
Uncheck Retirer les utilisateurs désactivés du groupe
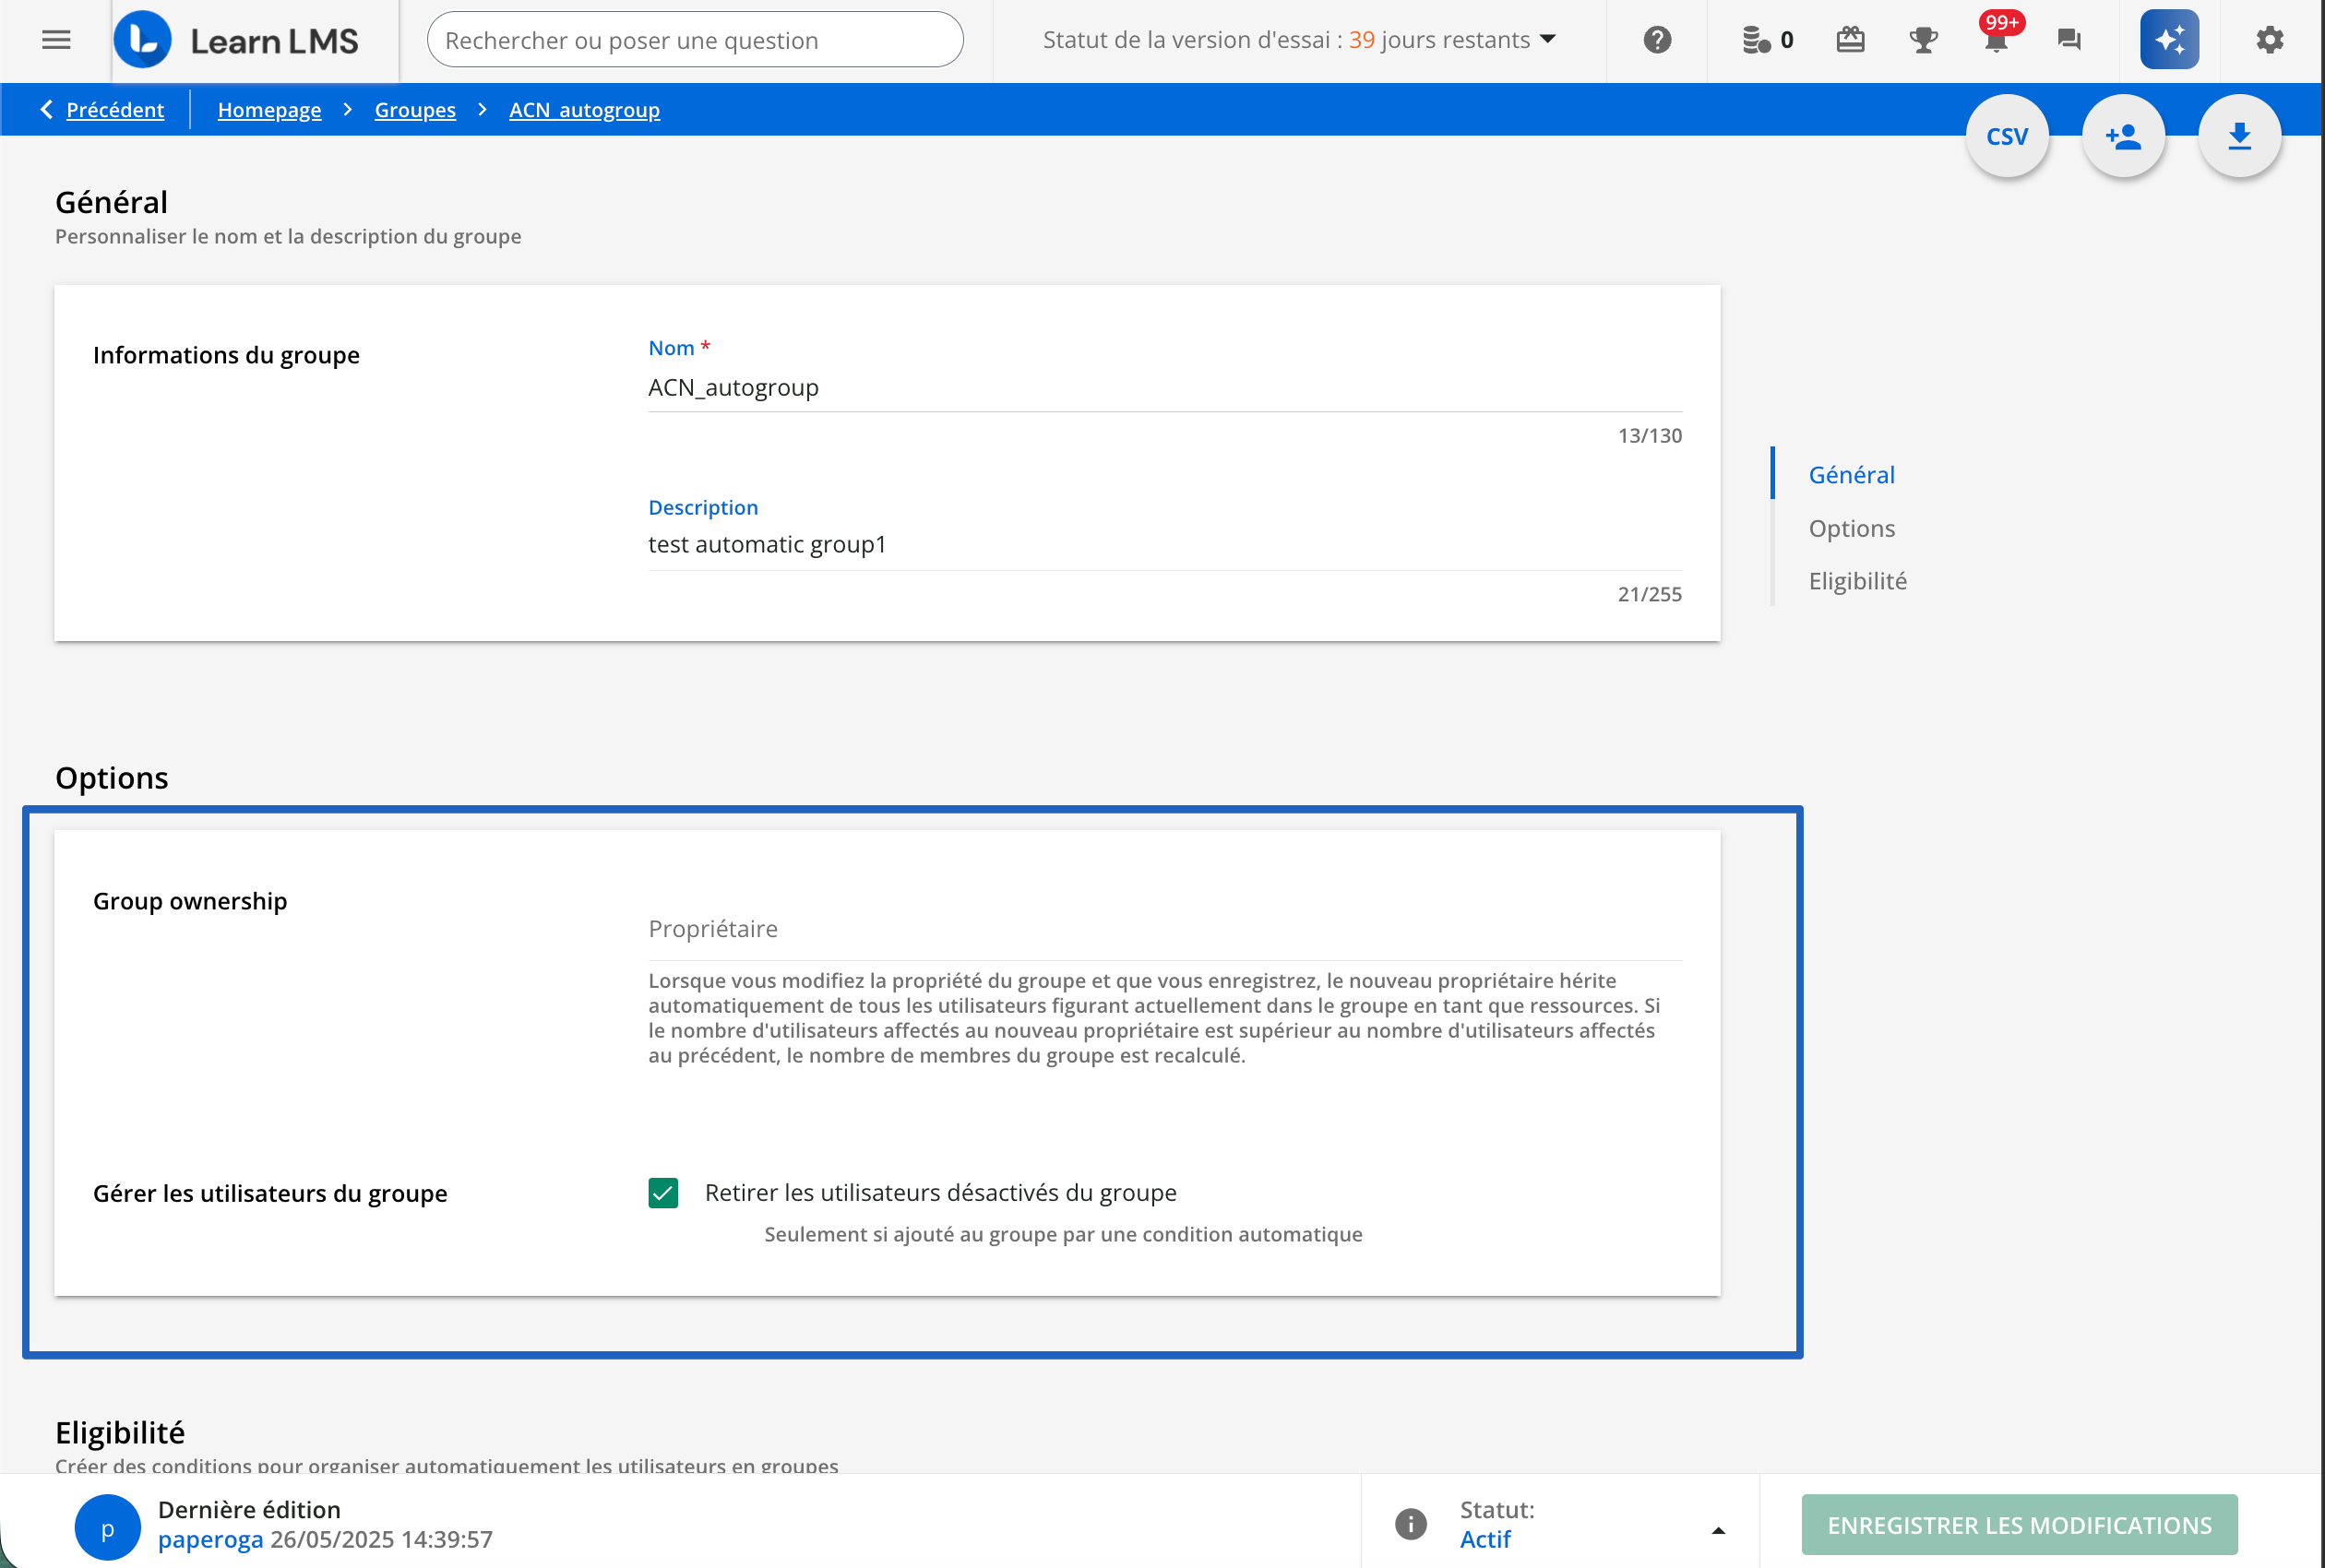663,1192
